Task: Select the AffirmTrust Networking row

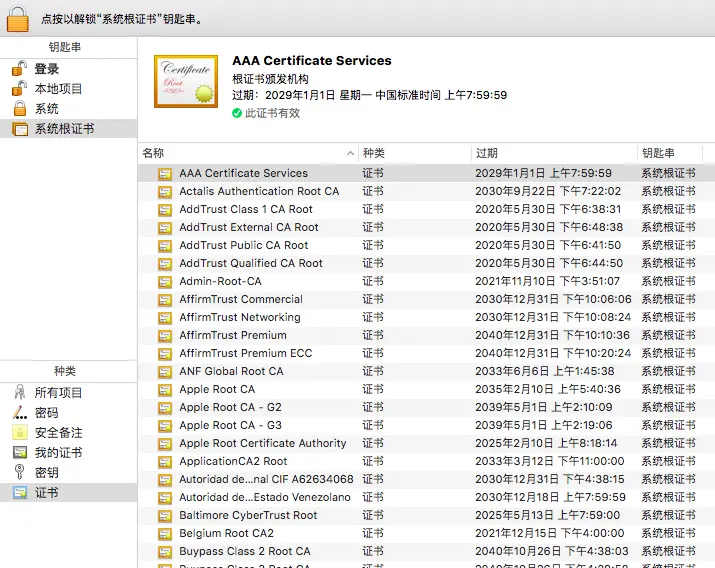Action: point(426,317)
